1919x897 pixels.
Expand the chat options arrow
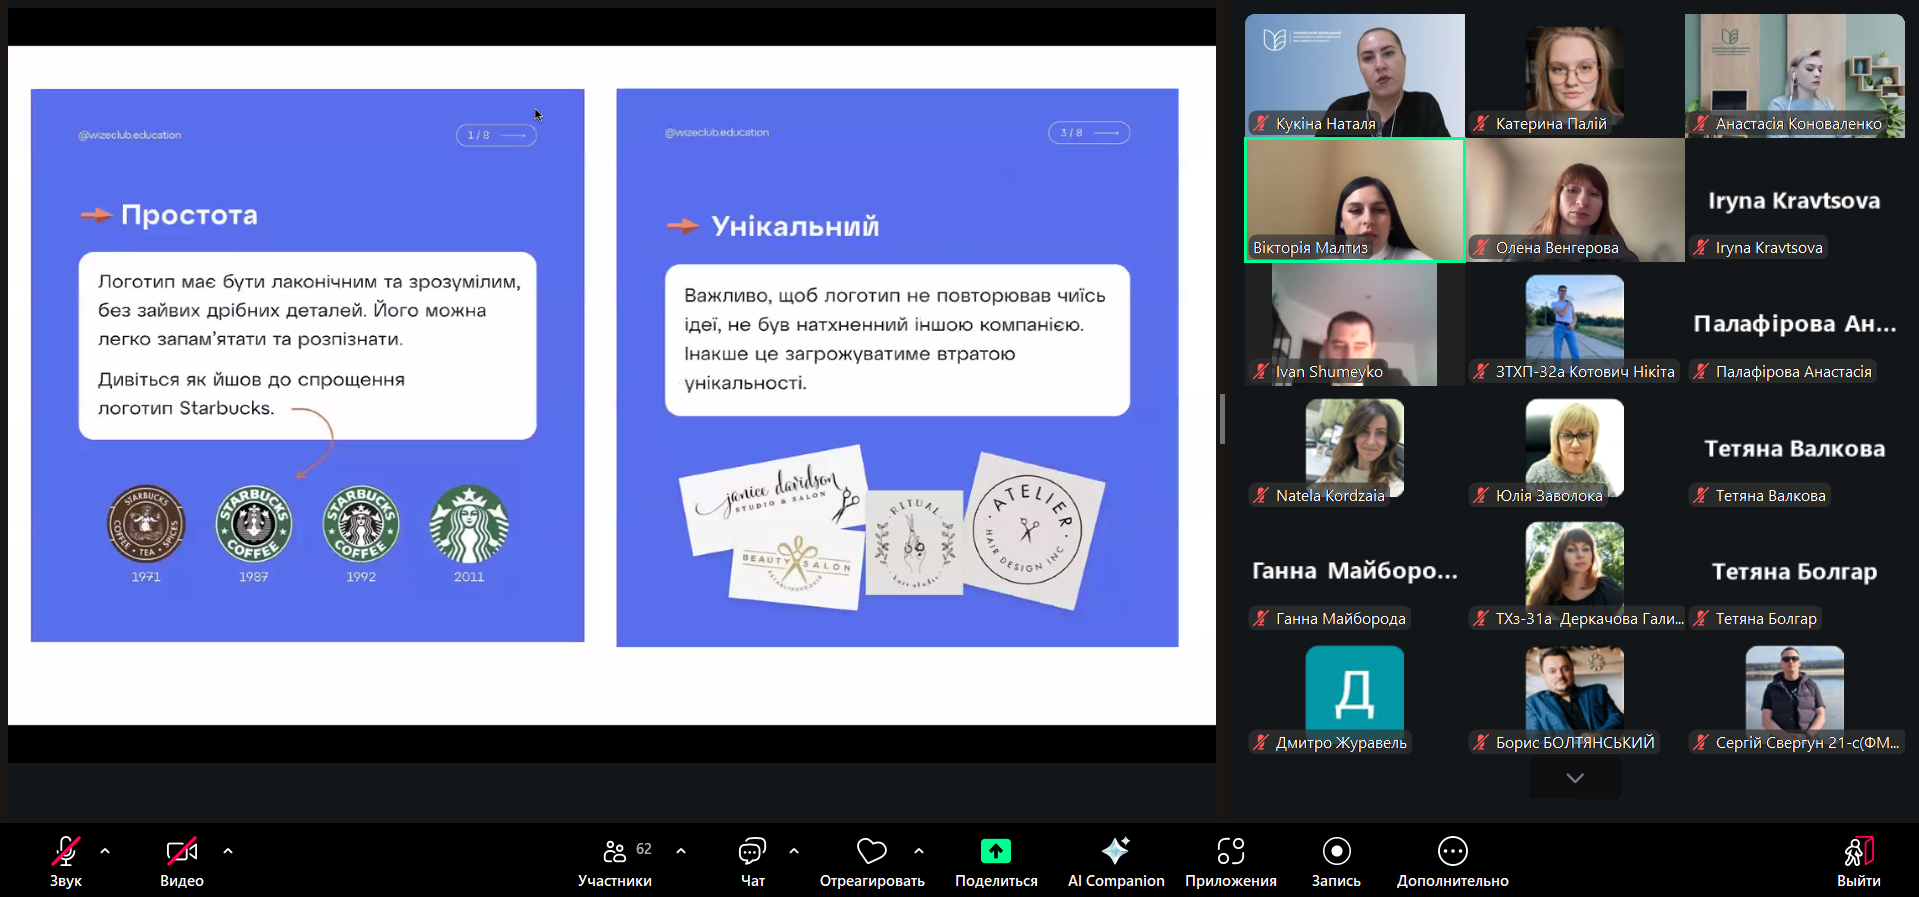pos(794,851)
